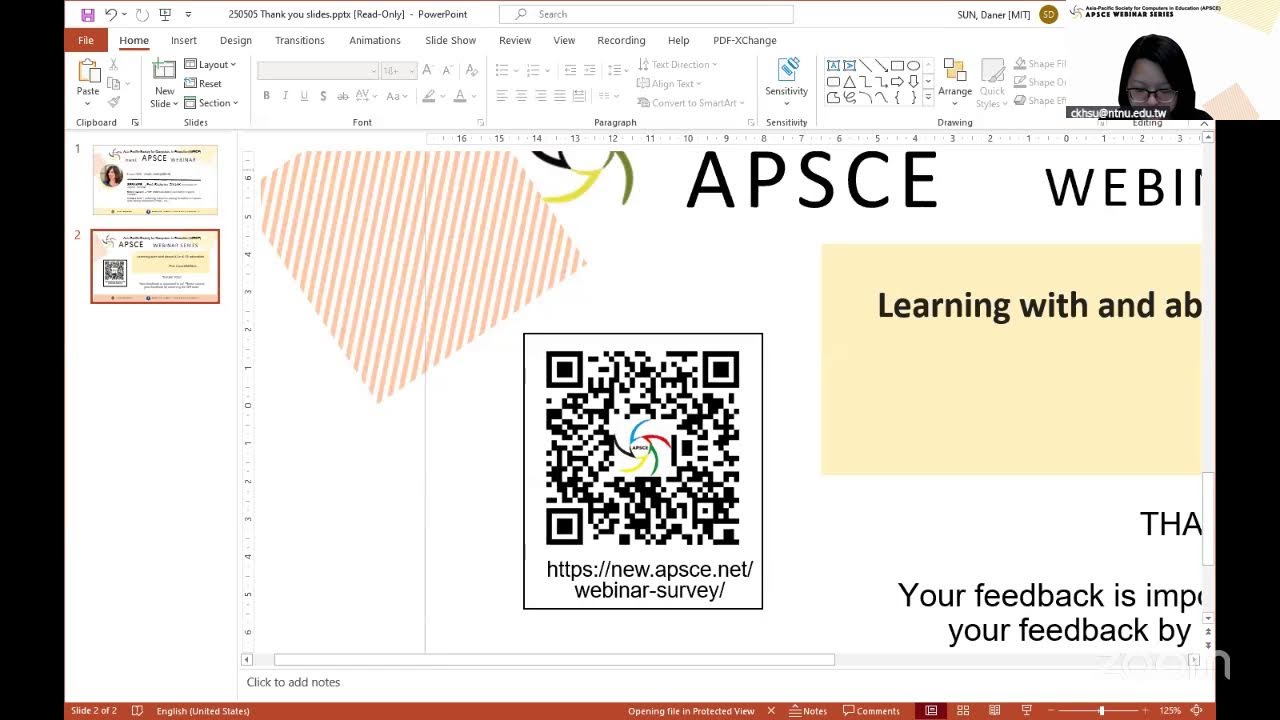Click Decrease Font Size icon
The width and height of the screenshot is (1280, 720).
(446, 70)
